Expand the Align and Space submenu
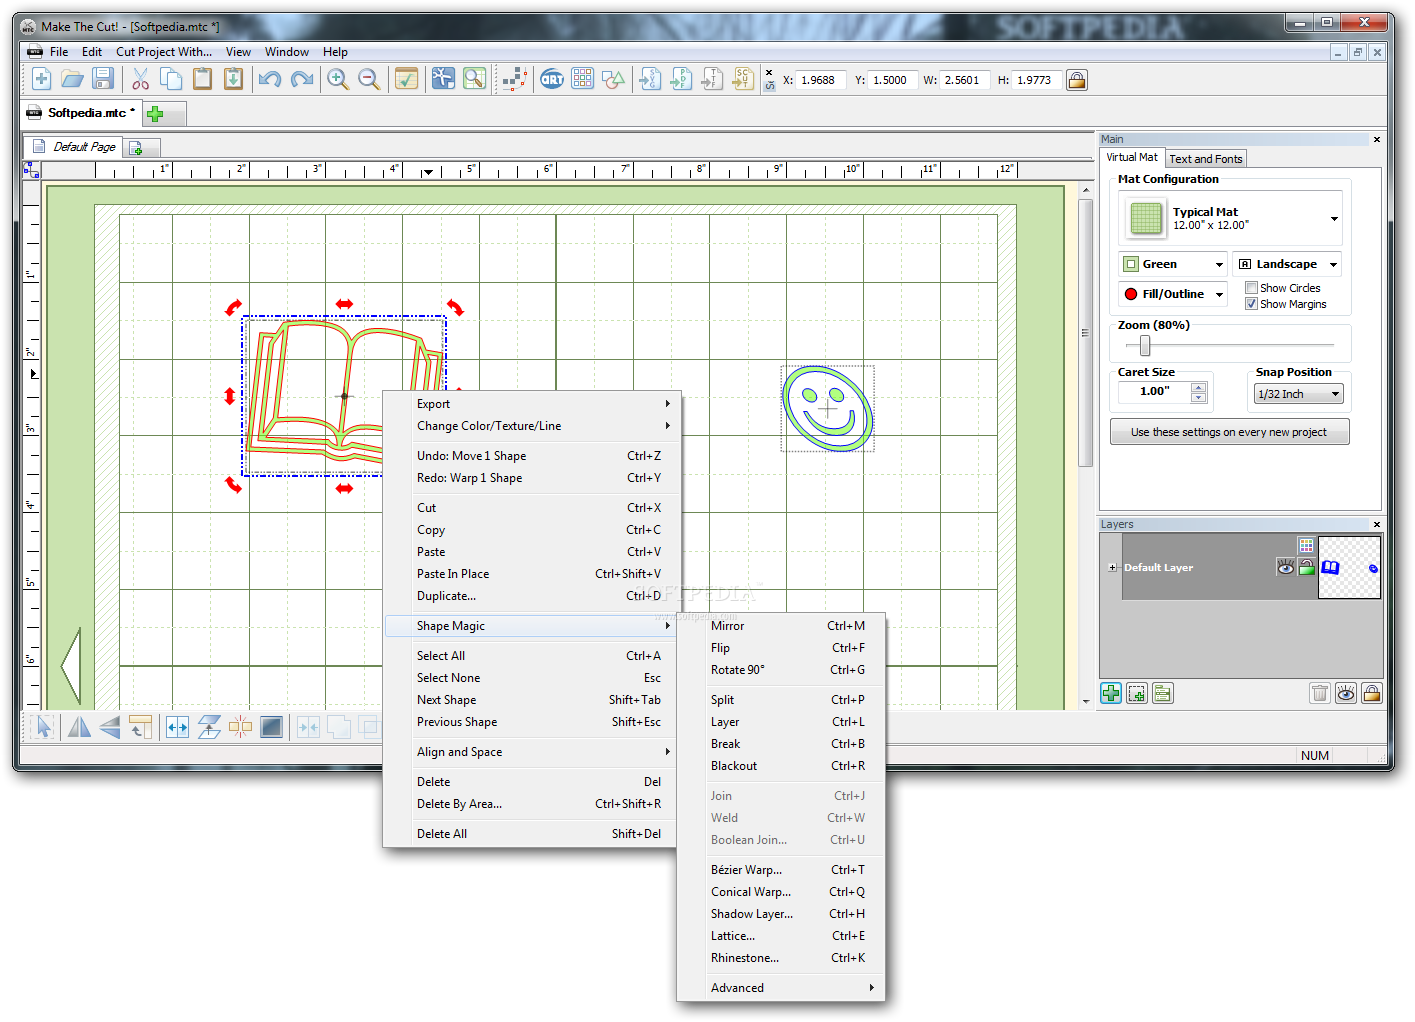1415x1022 pixels. click(x=532, y=752)
